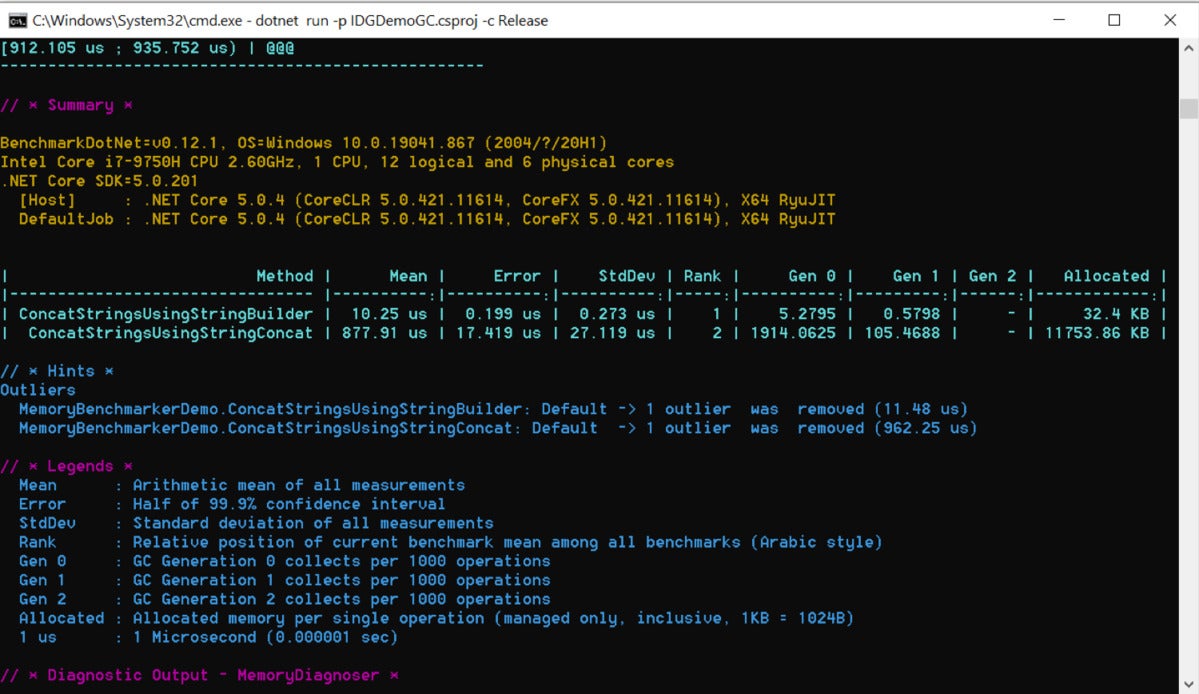Click the scrollbar up arrow
1199x694 pixels.
point(1188,47)
